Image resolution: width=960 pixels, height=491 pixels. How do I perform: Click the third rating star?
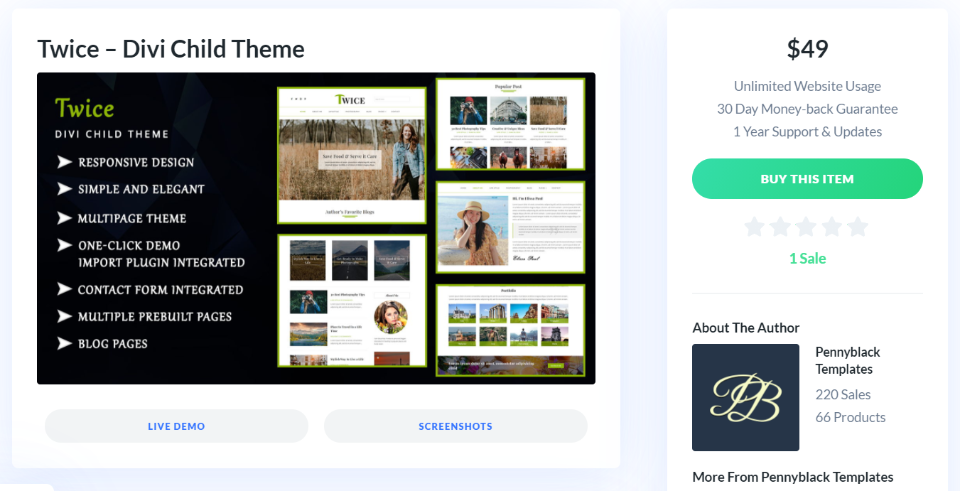coord(806,227)
